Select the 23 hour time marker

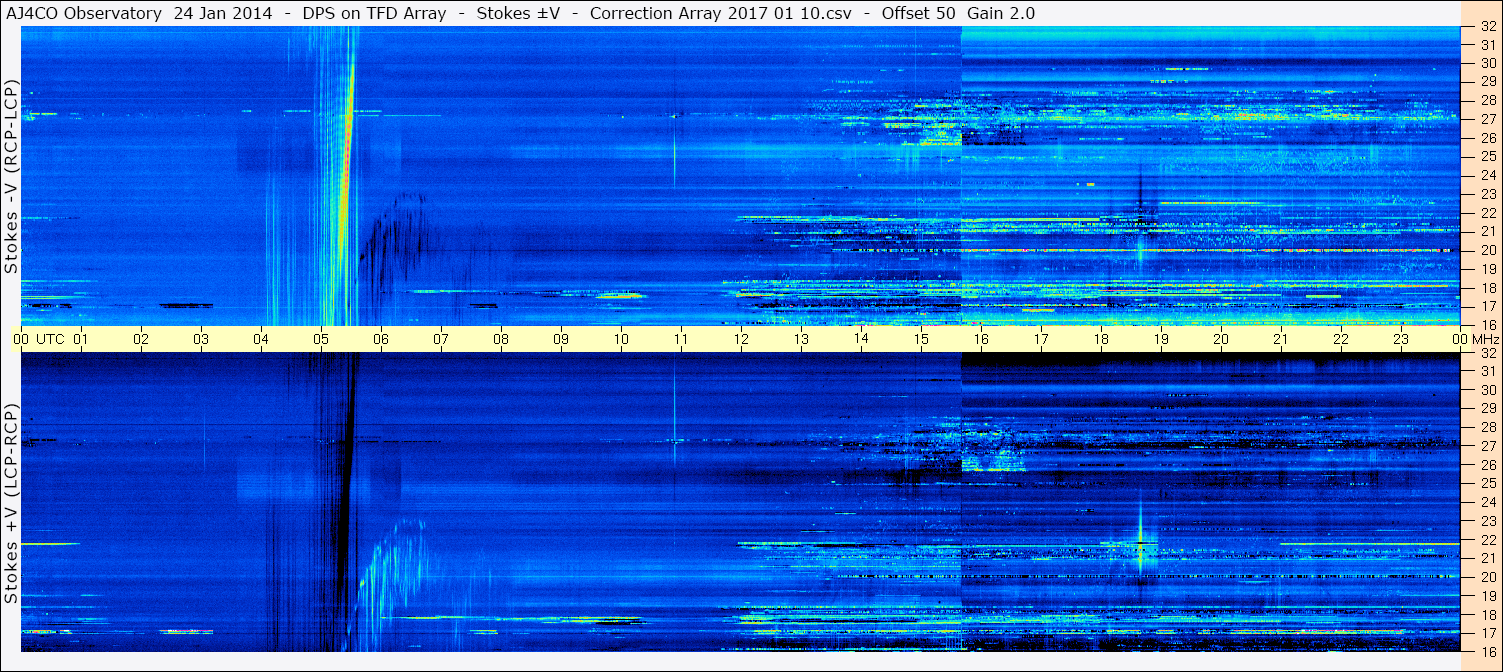(1401, 339)
